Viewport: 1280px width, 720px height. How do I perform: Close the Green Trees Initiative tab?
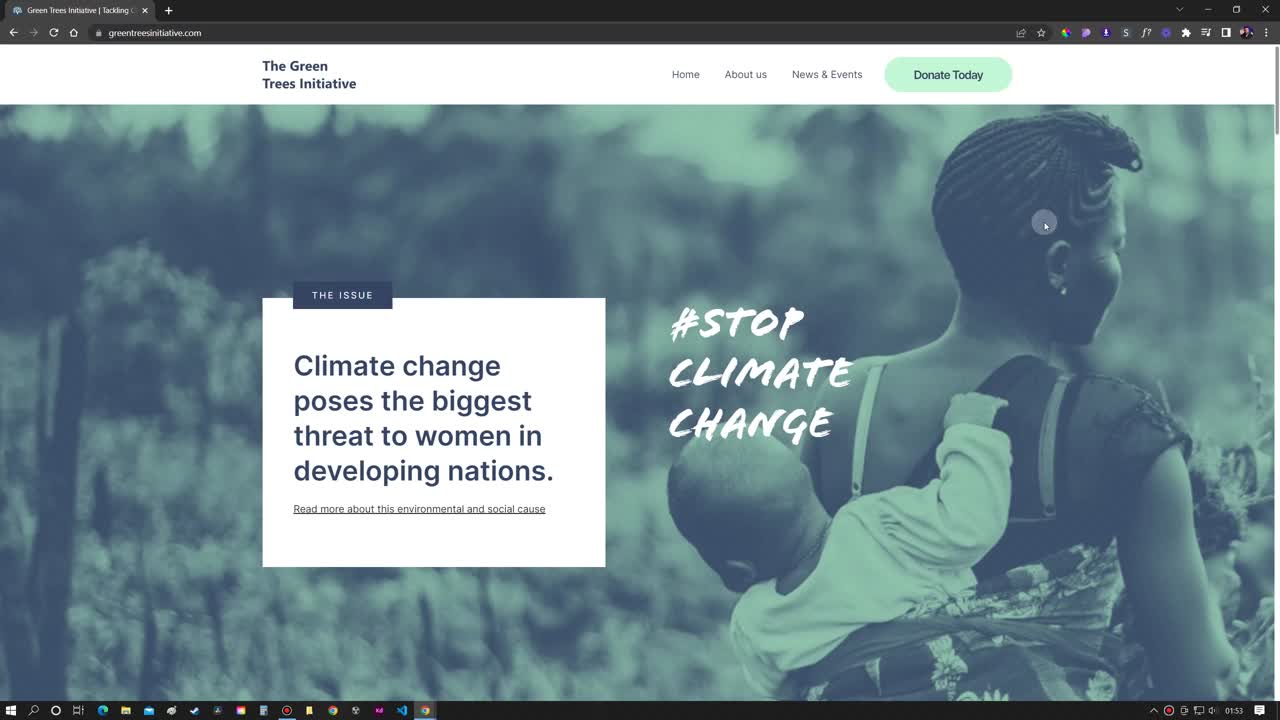click(145, 10)
